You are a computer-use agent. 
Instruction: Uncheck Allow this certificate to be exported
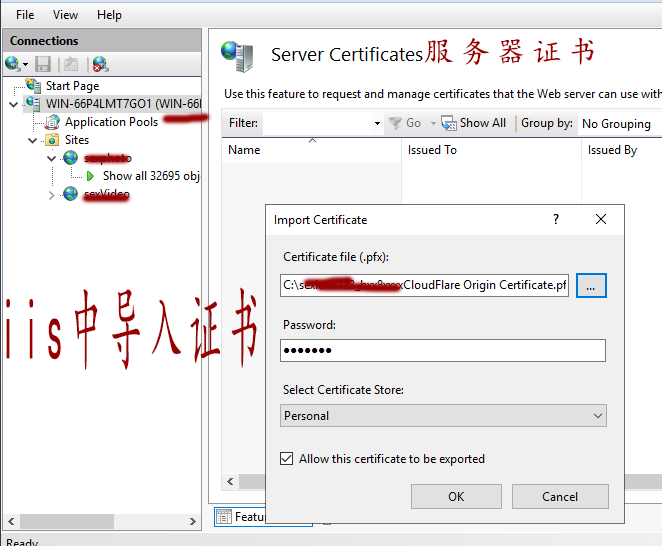pyautogui.click(x=288, y=459)
